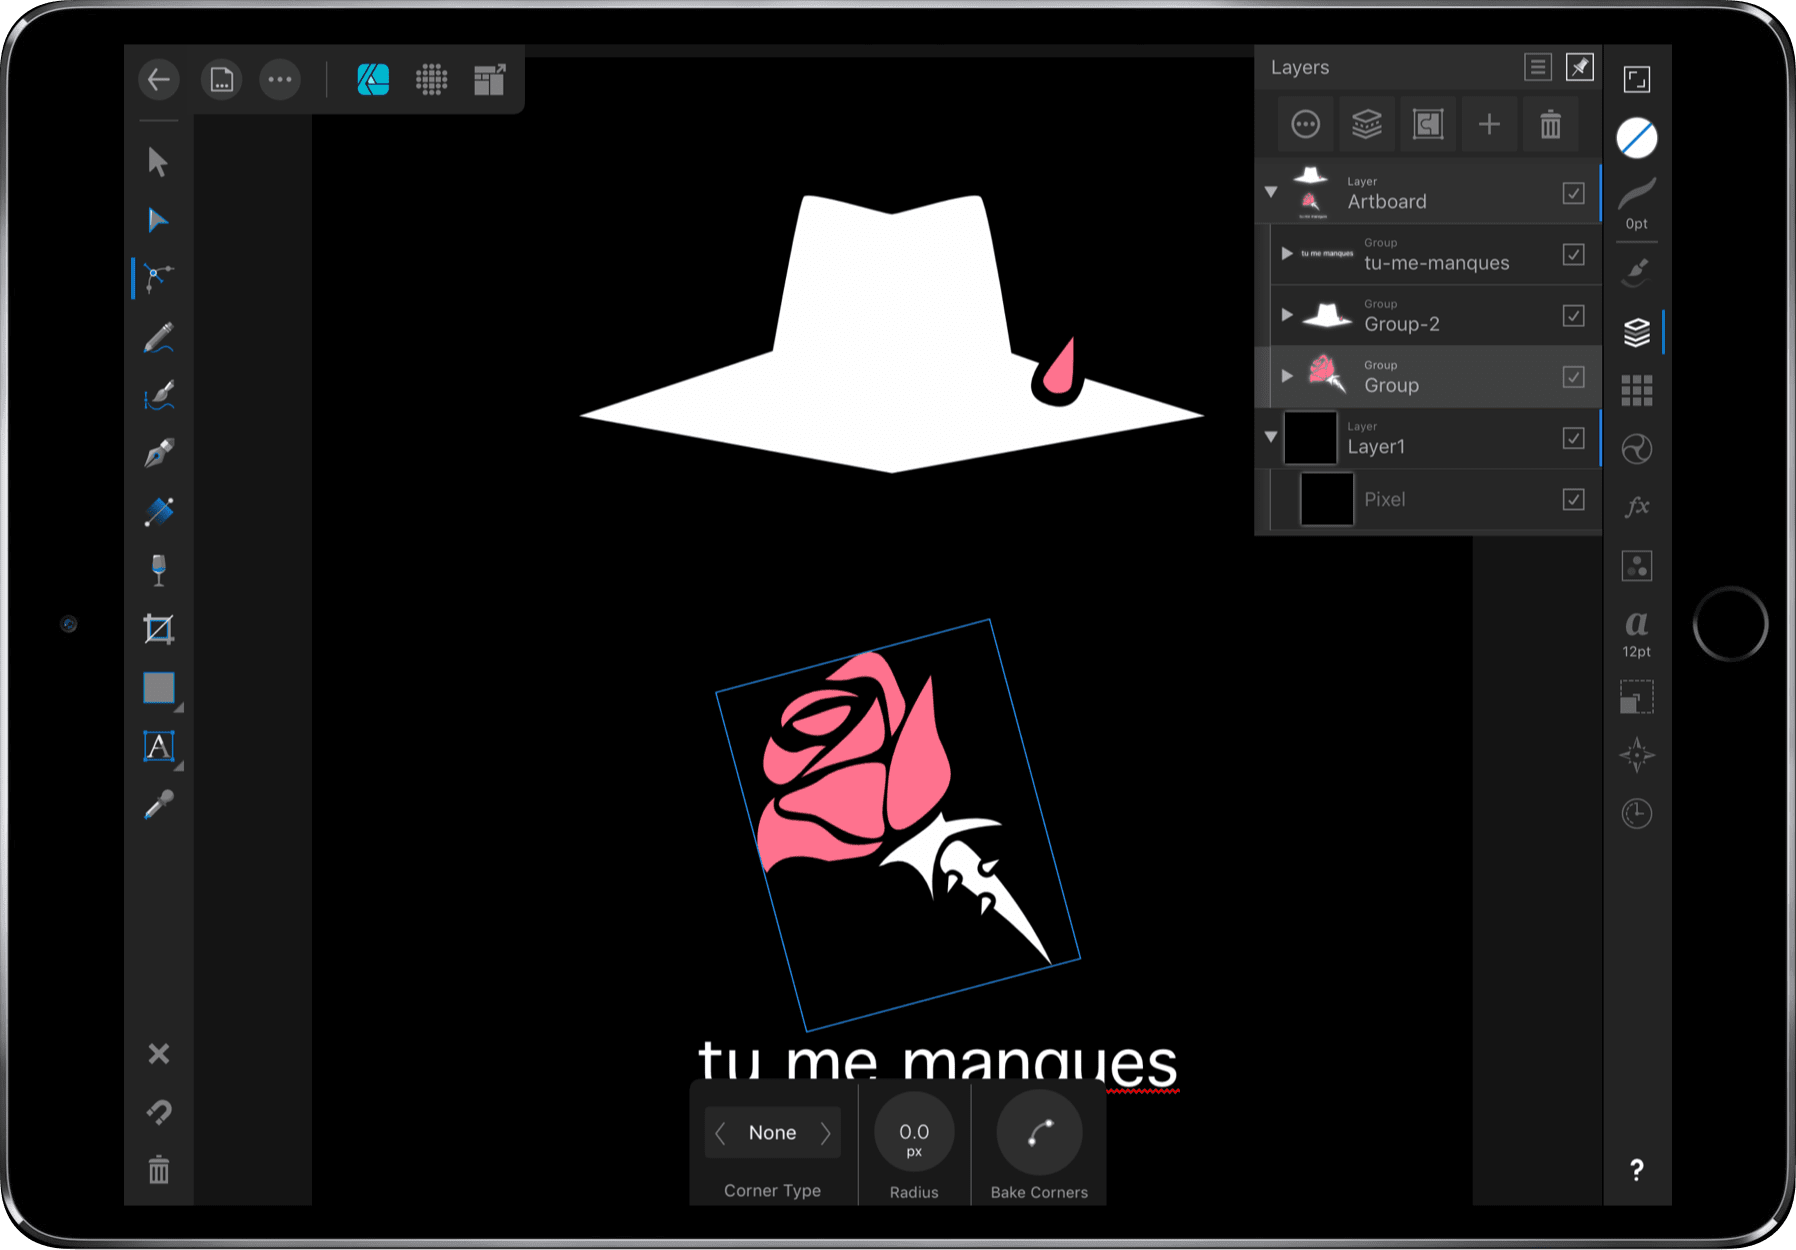Select the Crop tool

point(158,629)
